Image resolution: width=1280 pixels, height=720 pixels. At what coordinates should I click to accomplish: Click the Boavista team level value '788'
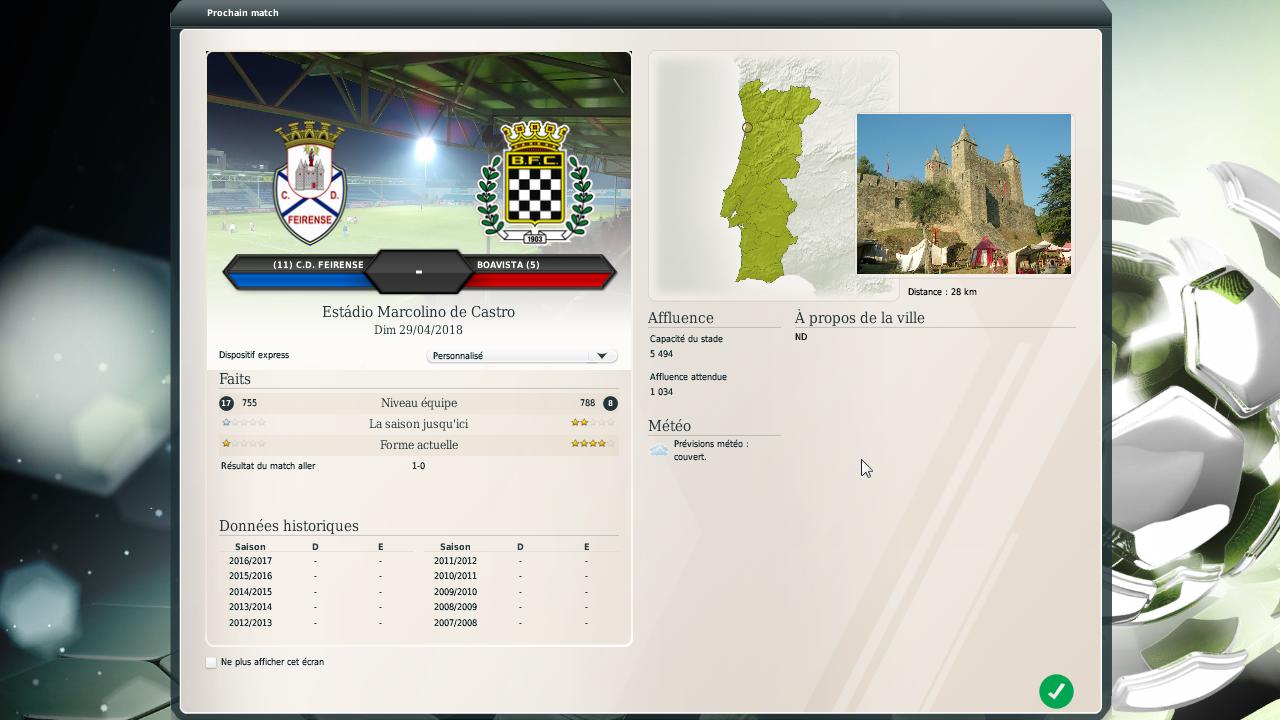tap(587, 403)
